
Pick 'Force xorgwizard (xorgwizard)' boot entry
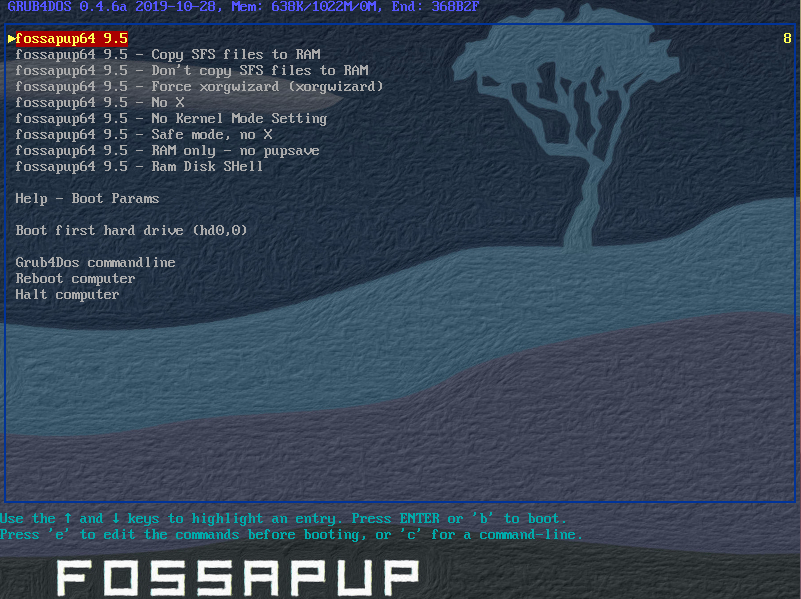(199, 87)
